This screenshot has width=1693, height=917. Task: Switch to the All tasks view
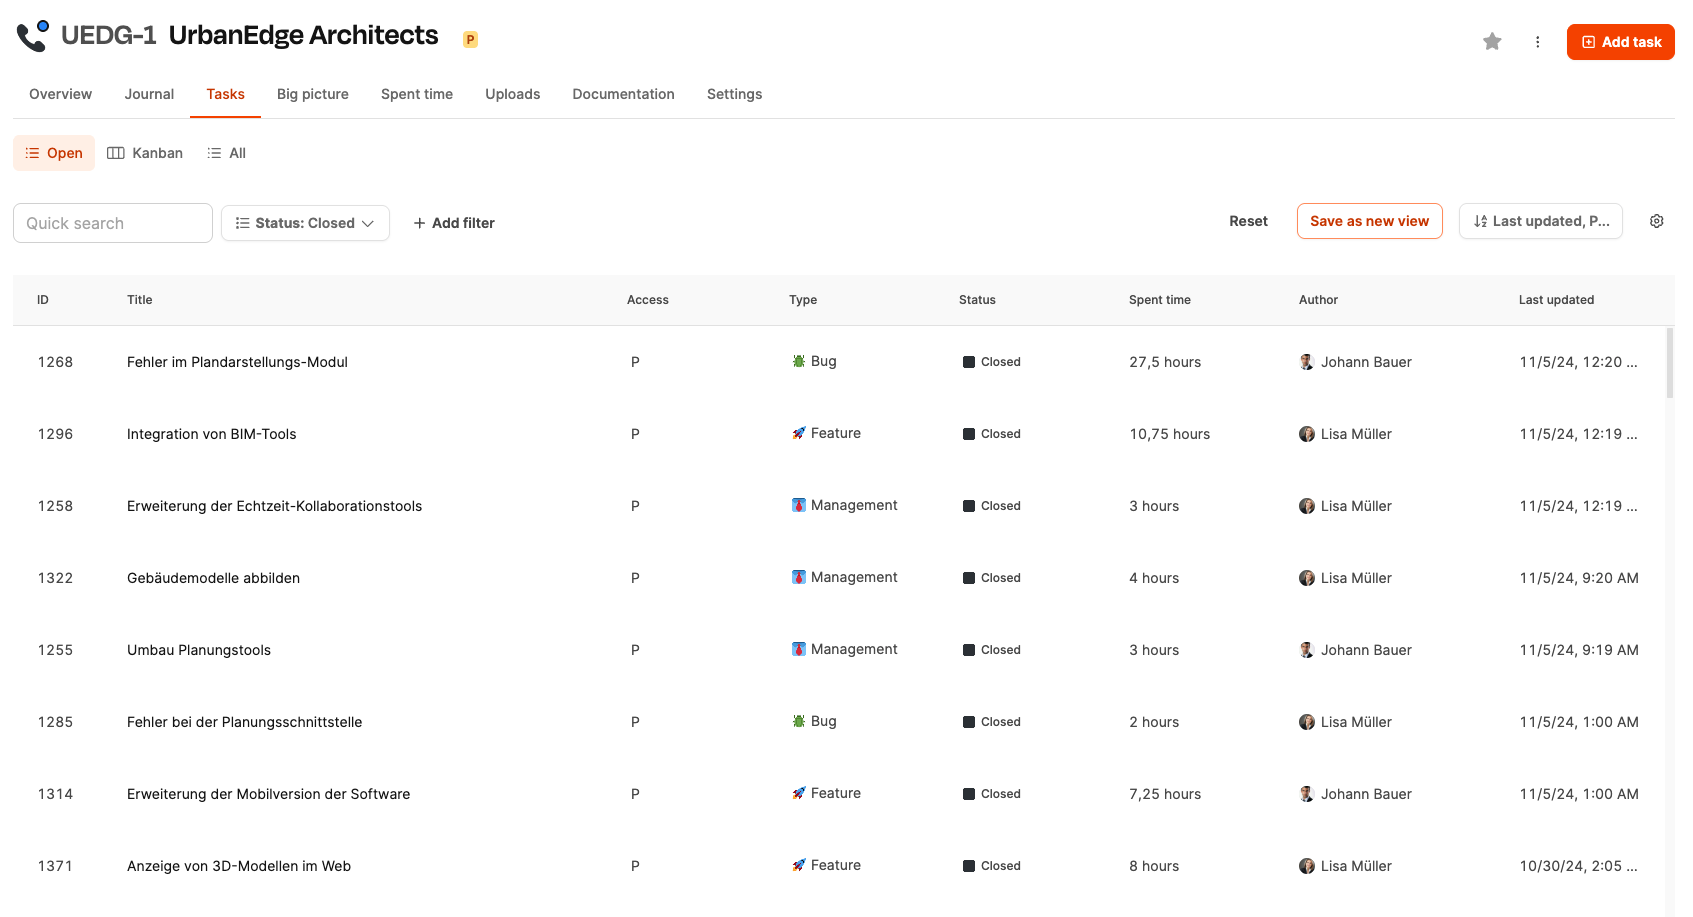[227, 153]
